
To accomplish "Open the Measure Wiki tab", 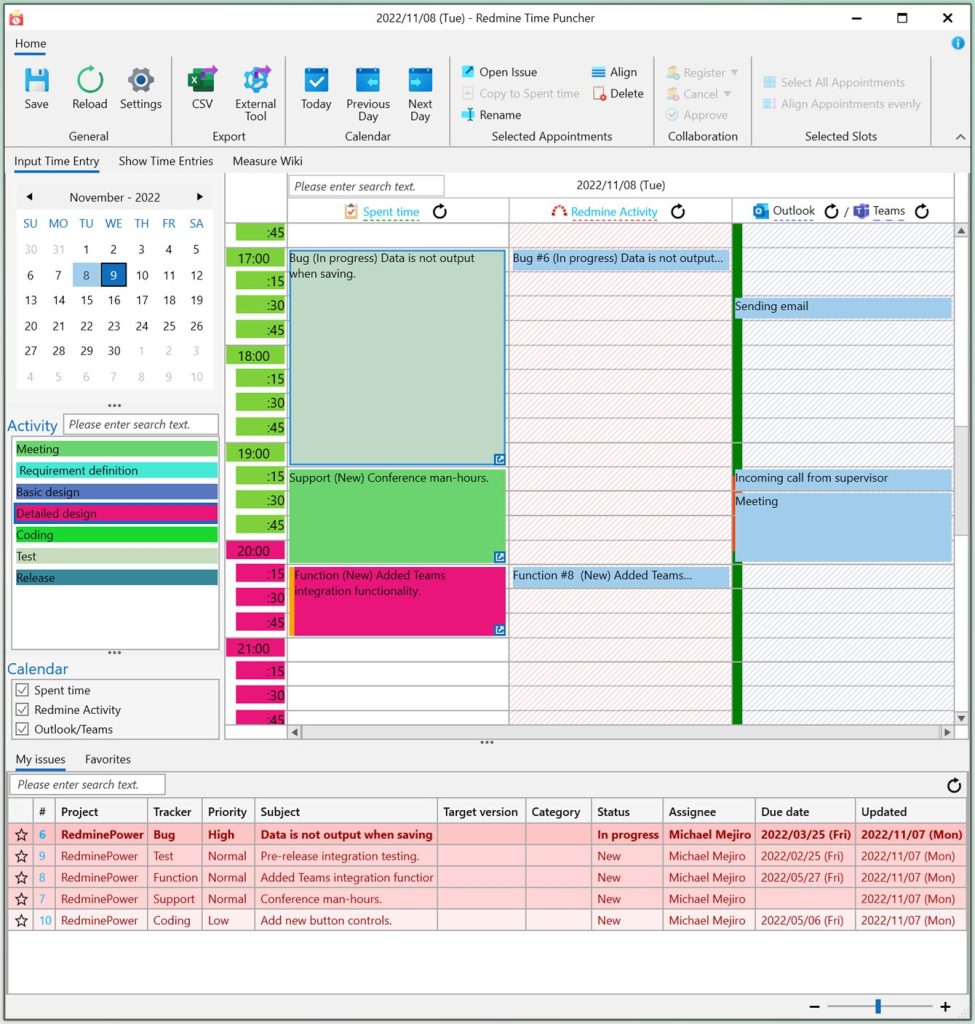I will [268, 161].
